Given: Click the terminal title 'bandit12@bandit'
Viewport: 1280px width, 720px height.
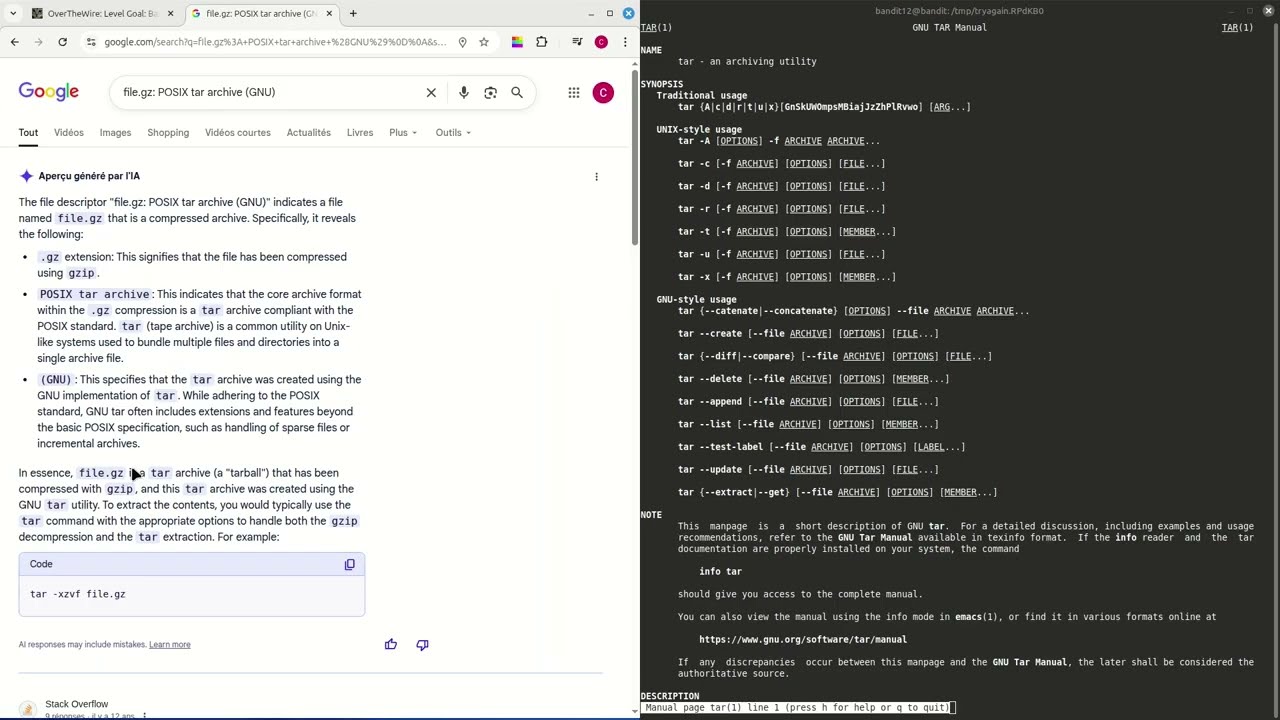Looking at the screenshot, I should (959, 11).
